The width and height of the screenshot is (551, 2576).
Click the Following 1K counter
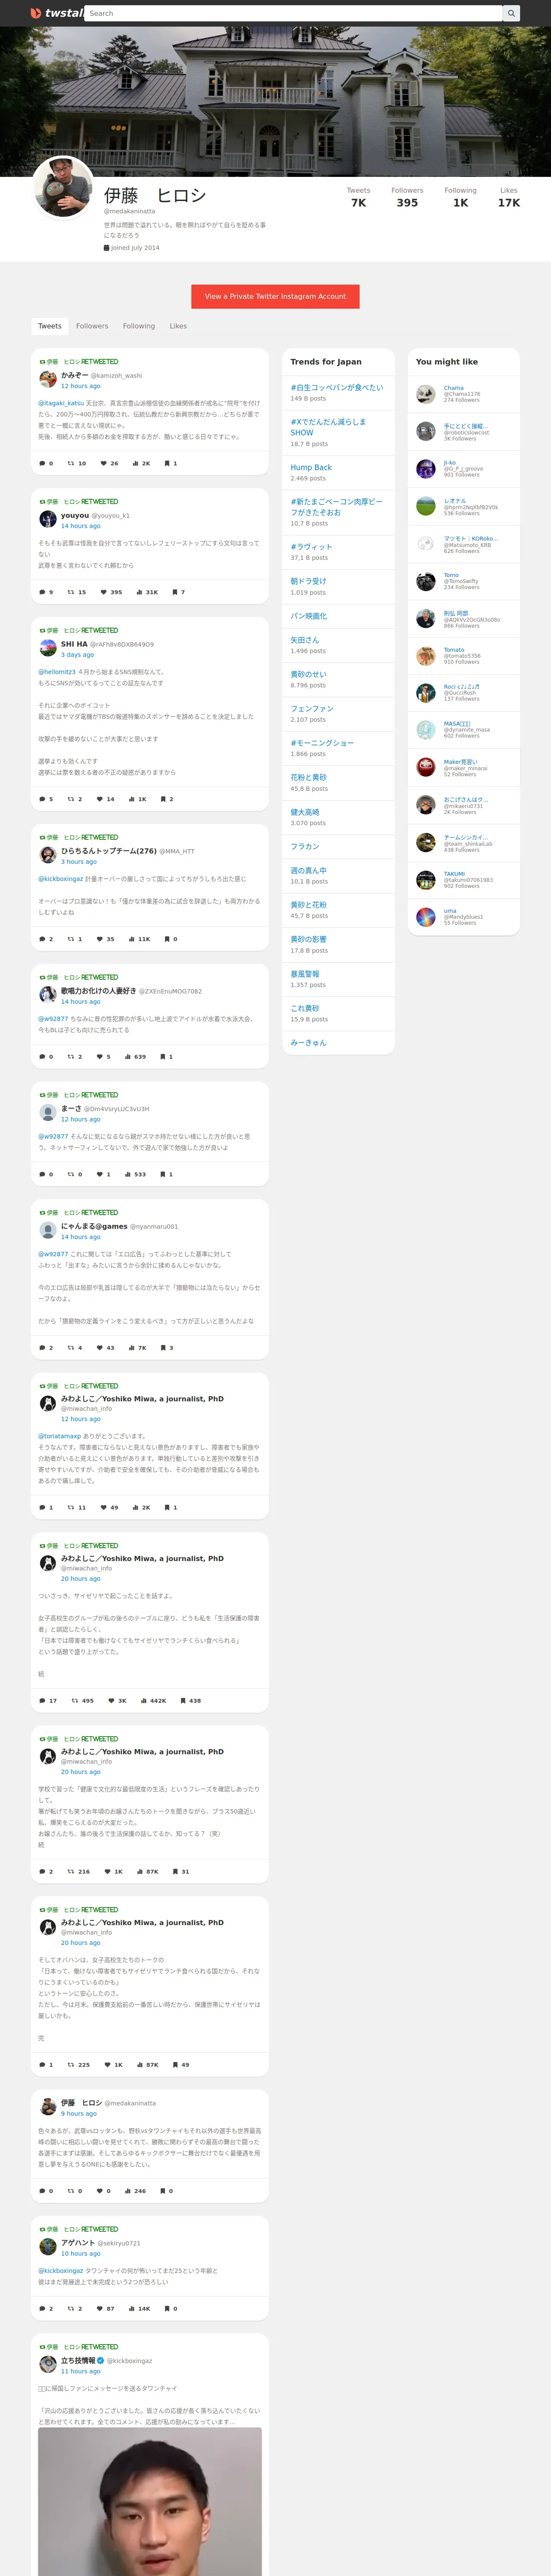point(460,197)
